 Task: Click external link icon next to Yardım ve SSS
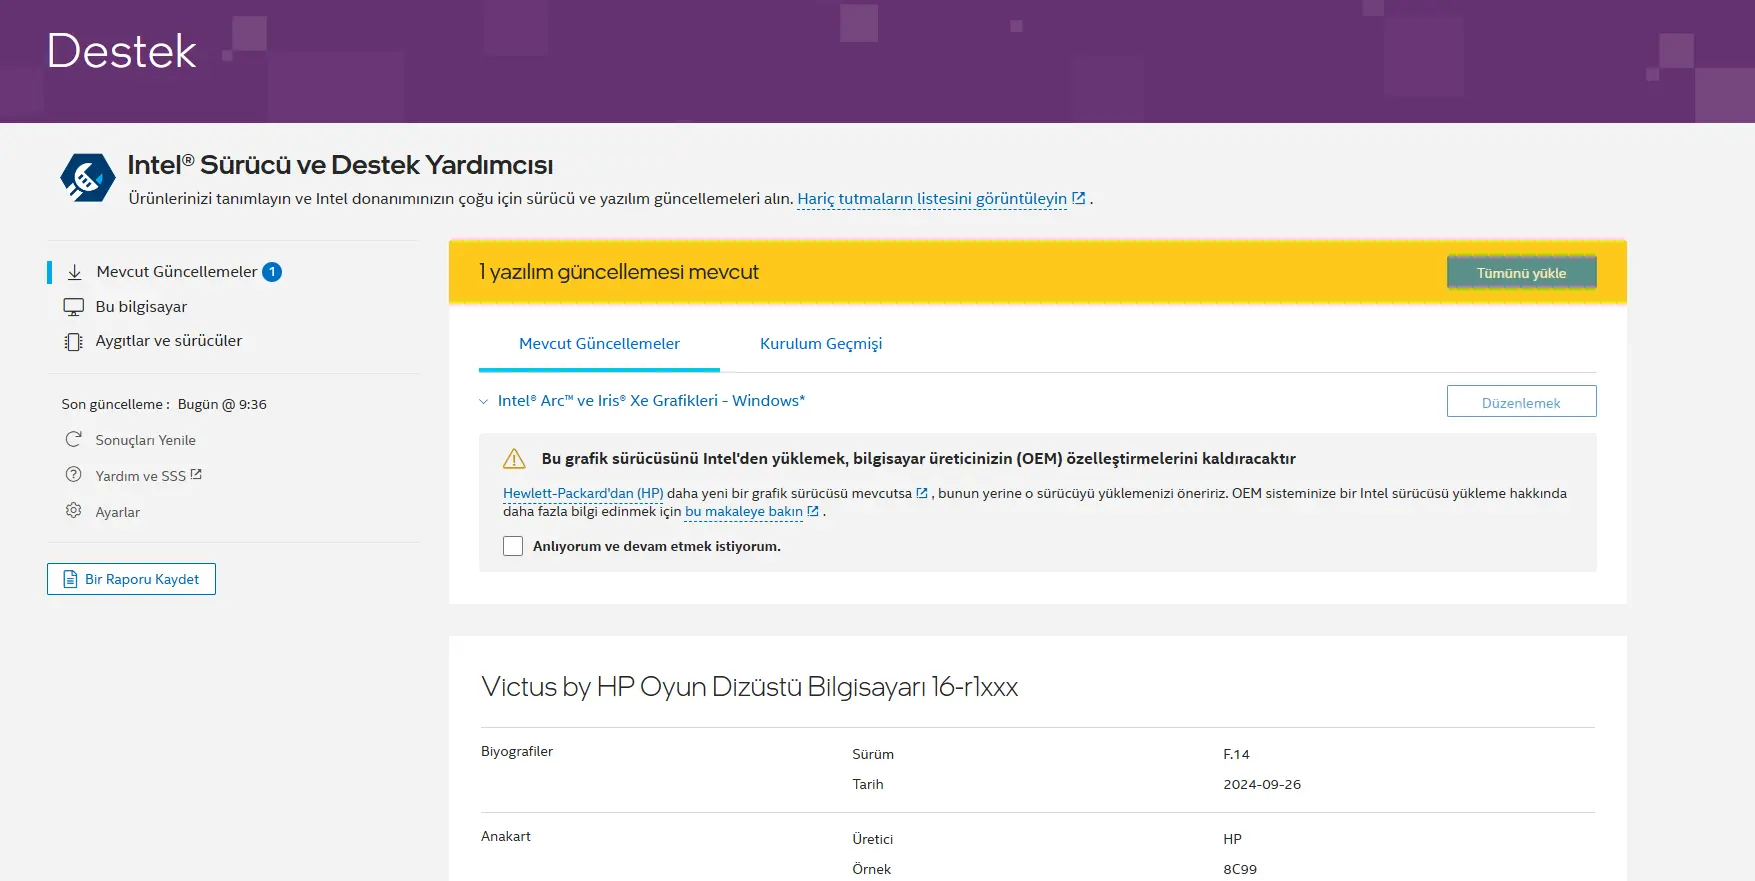pos(196,474)
